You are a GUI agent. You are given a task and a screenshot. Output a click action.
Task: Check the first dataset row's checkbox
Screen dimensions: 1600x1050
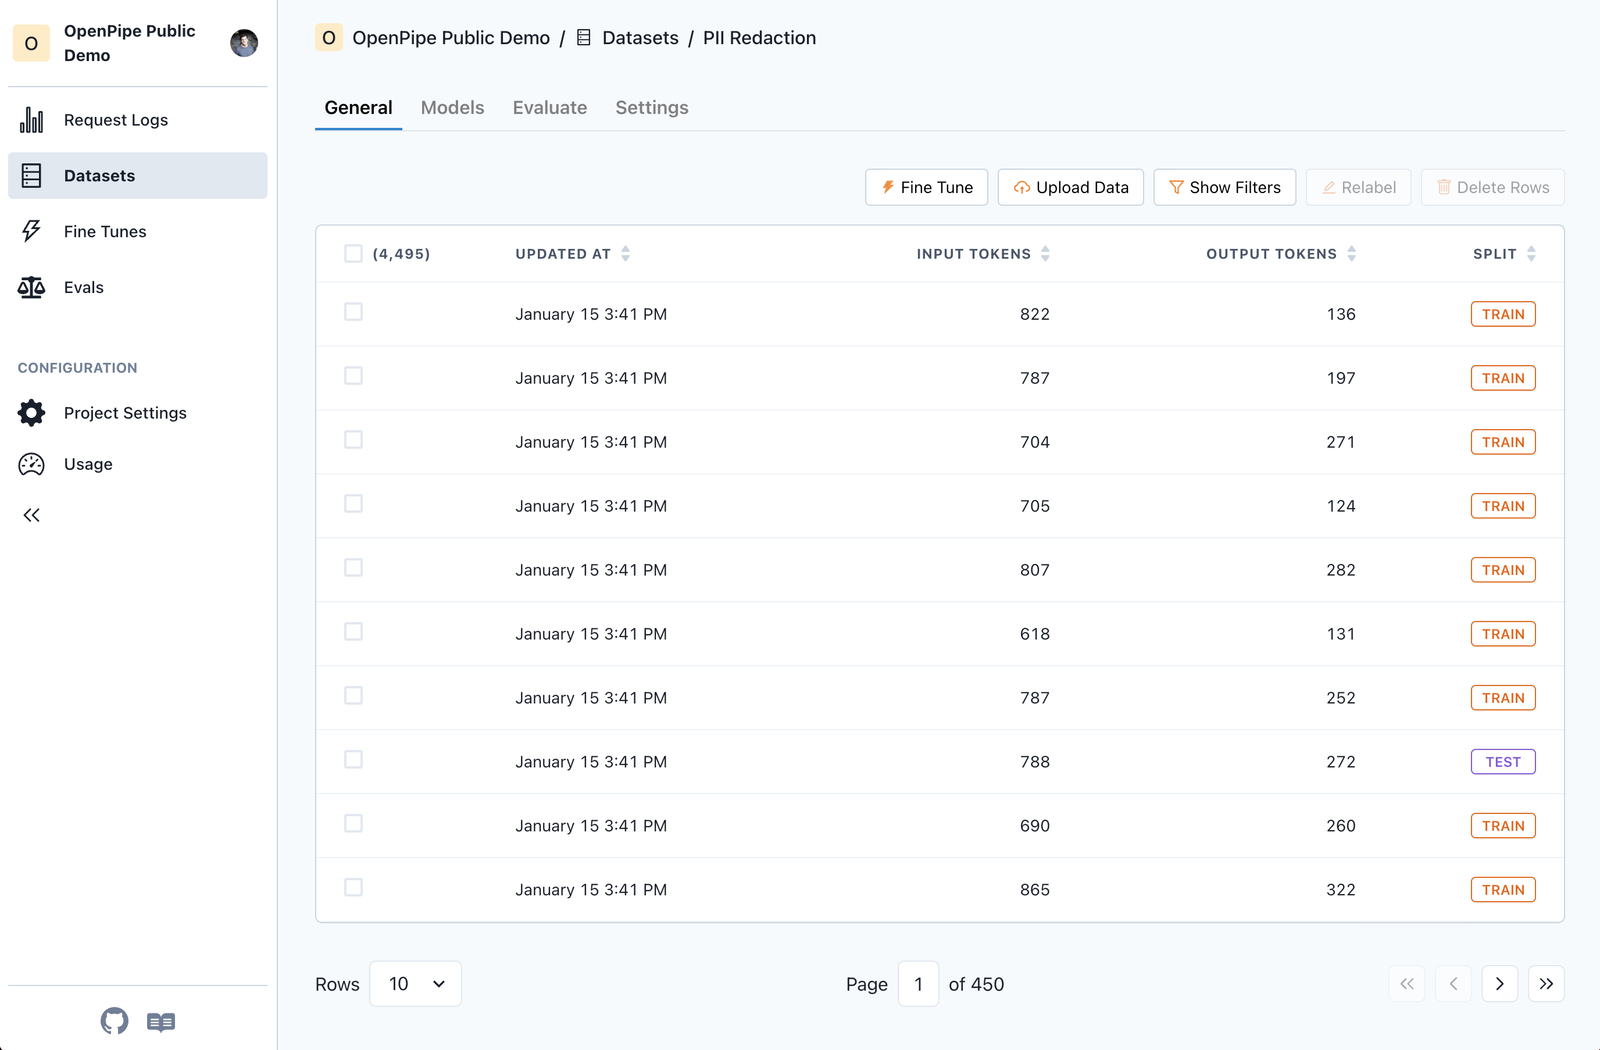pyautogui.click(x=353, y=311)
